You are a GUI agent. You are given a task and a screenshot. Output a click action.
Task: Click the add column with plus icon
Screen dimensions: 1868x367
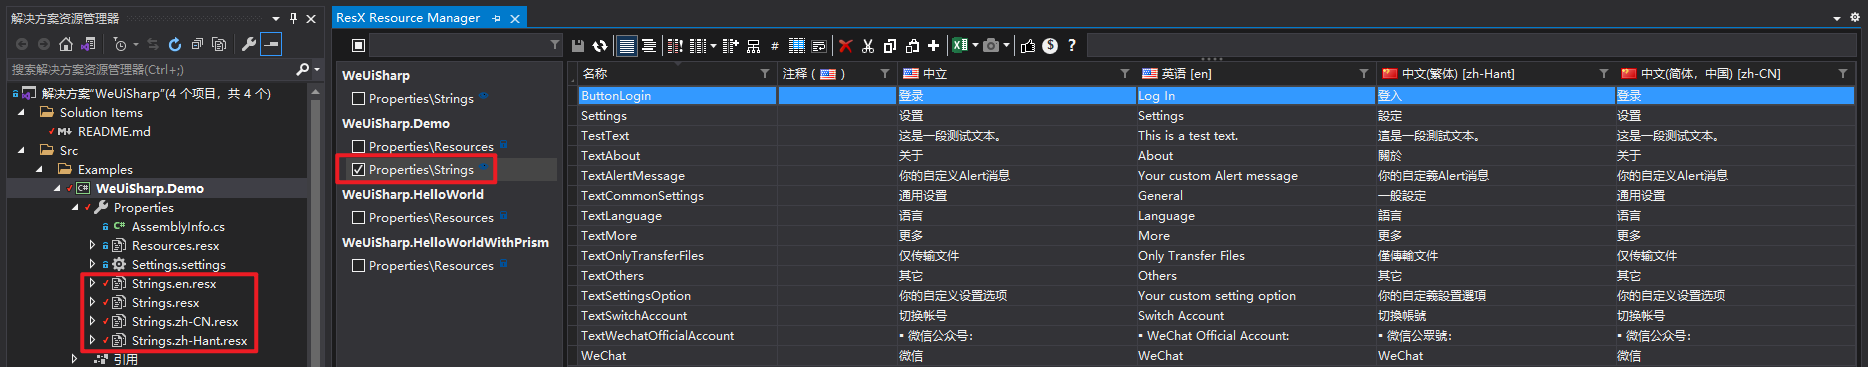(730, 45)
